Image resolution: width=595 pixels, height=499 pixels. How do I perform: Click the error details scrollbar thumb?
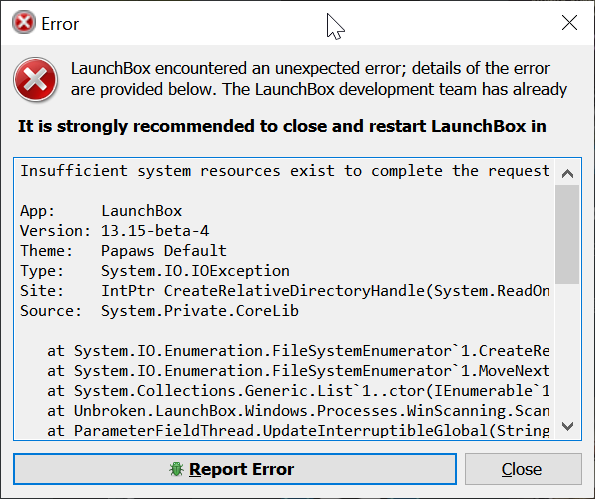point(567,234)
